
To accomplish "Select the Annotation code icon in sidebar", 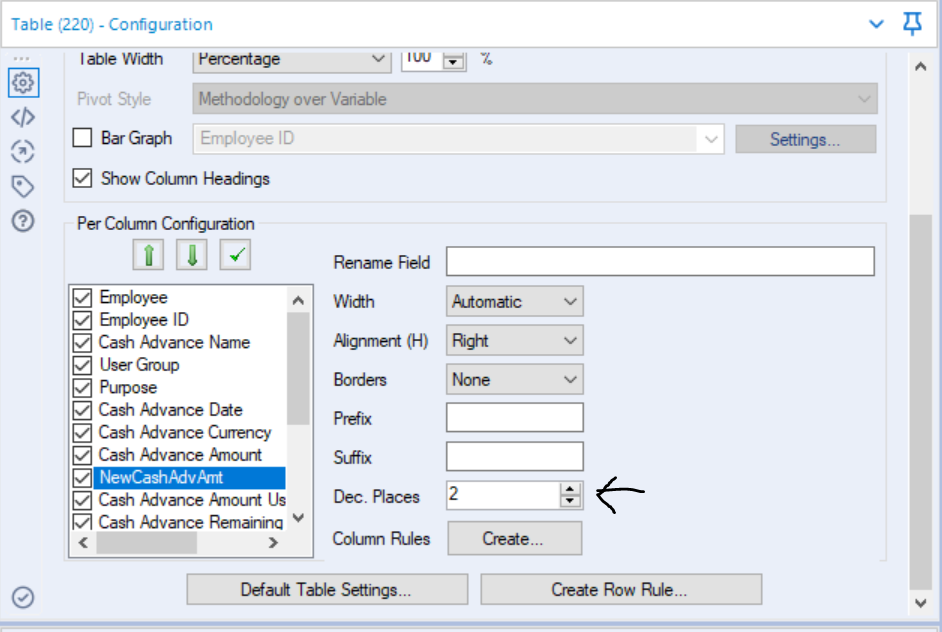I will point(22,118).
